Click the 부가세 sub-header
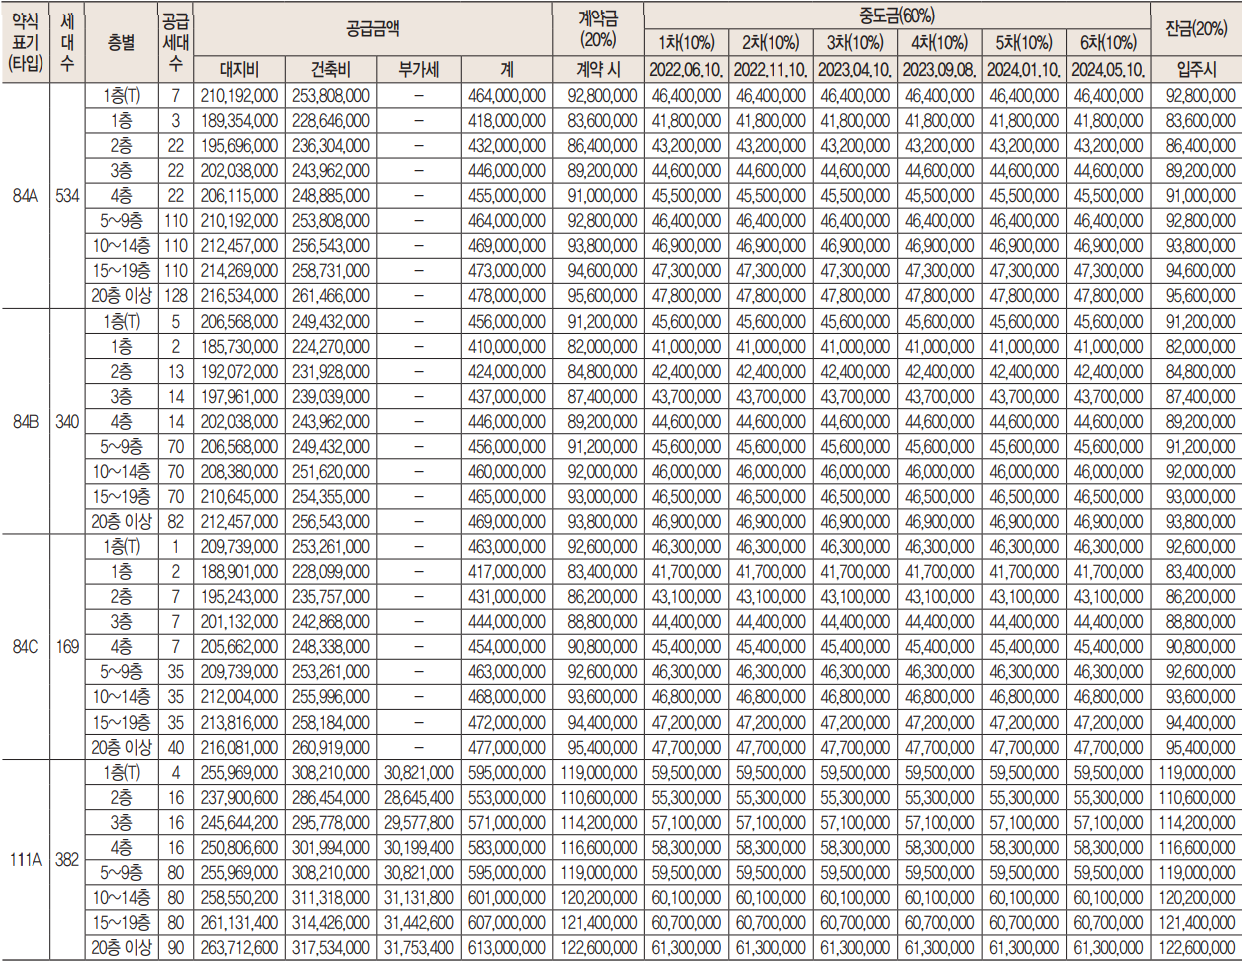This screenshot has width=1242, height=962. tap(418, 69)
